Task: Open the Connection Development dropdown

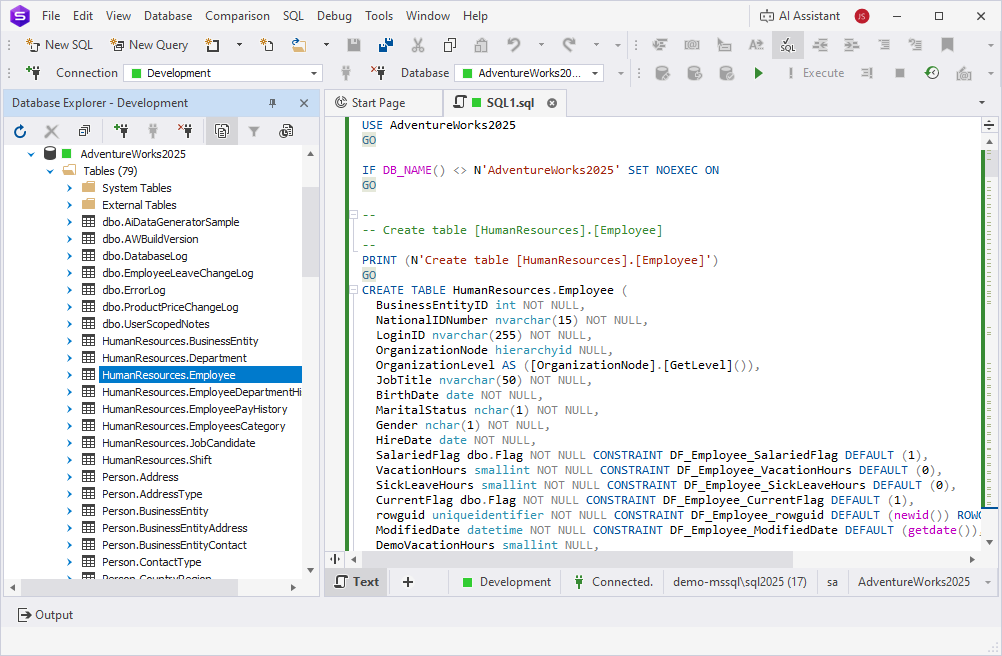Action: tap(223, 73)
